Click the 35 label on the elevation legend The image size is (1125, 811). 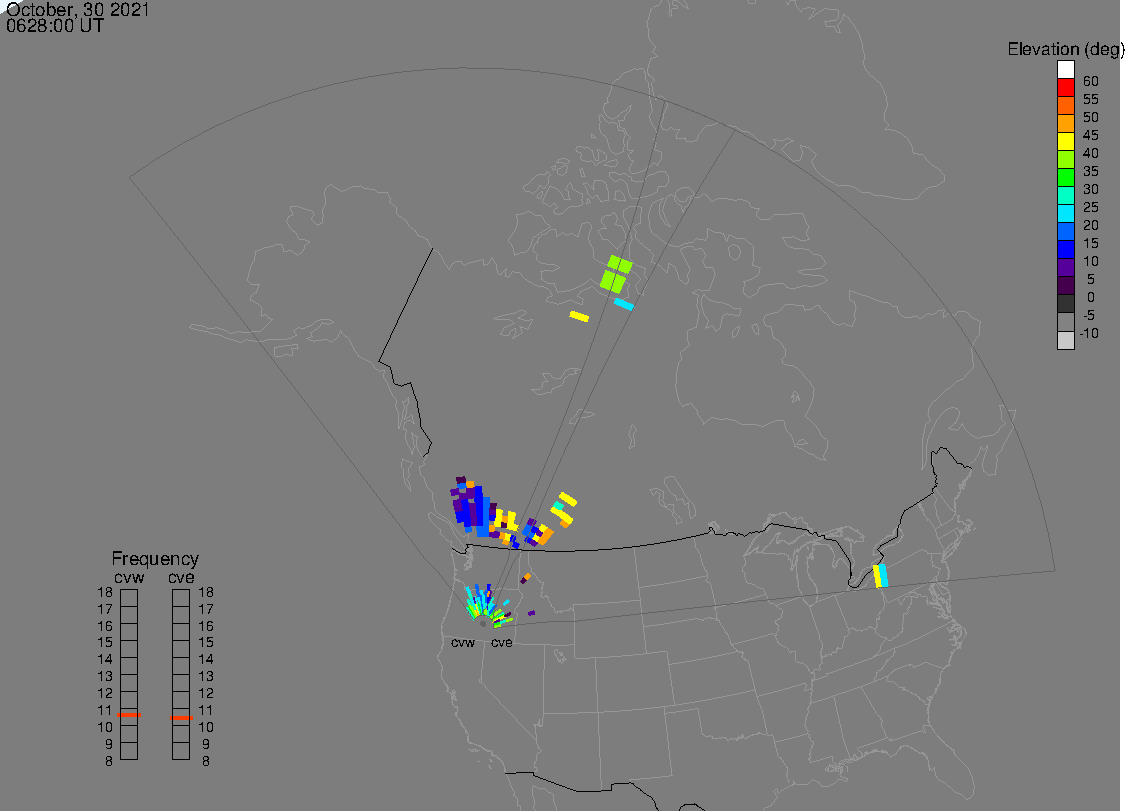pos(1091,171)
